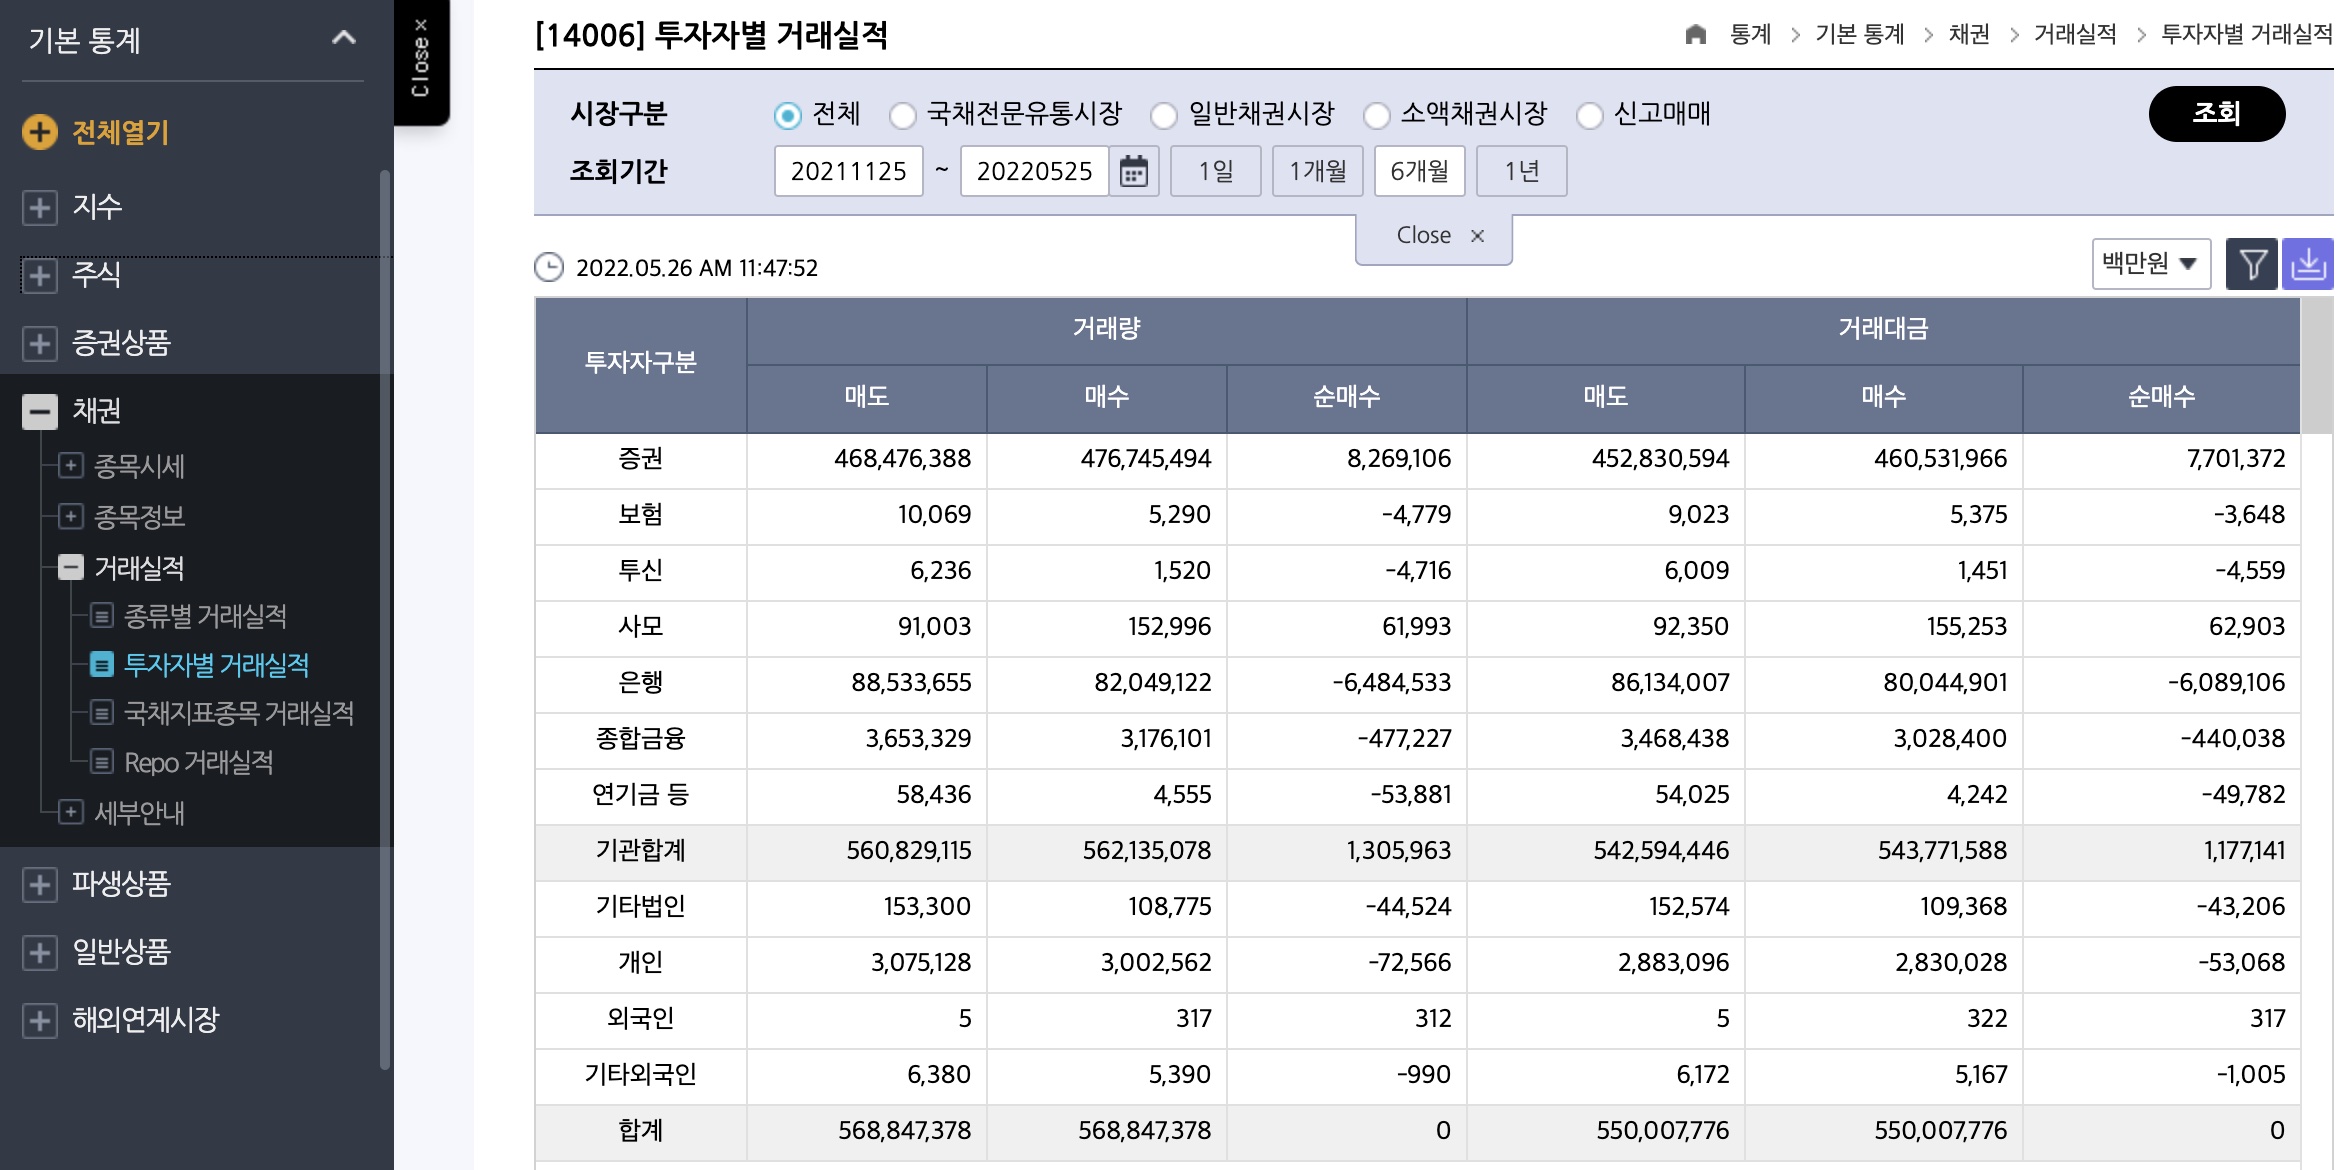Close the vertical sidebar Close tab

421,60
